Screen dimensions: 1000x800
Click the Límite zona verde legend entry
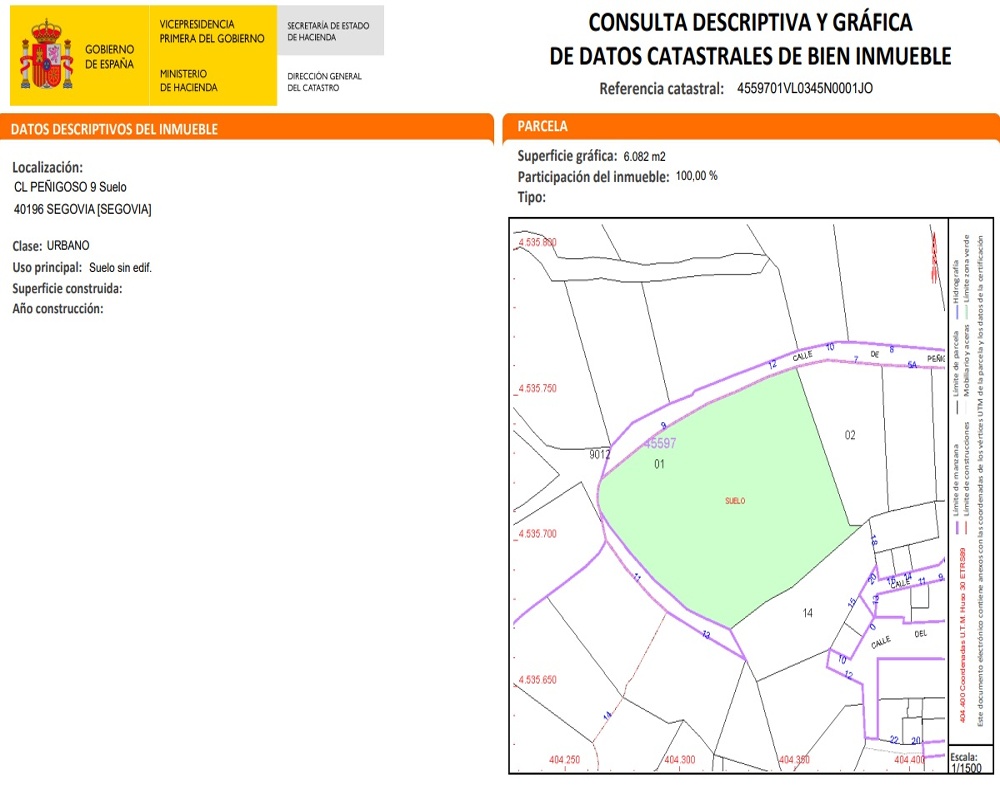967,263
